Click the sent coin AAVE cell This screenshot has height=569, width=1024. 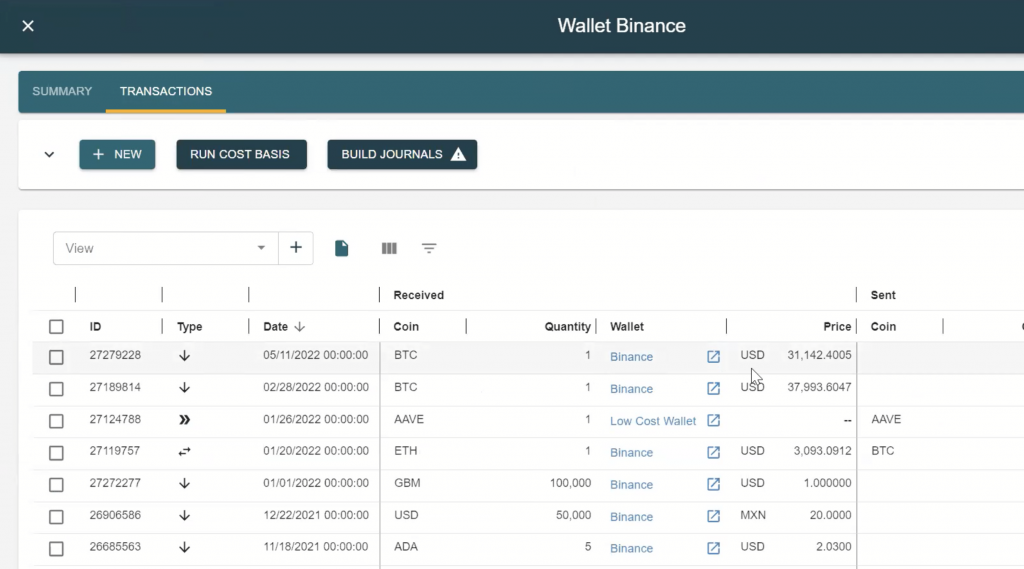(886, 419)
